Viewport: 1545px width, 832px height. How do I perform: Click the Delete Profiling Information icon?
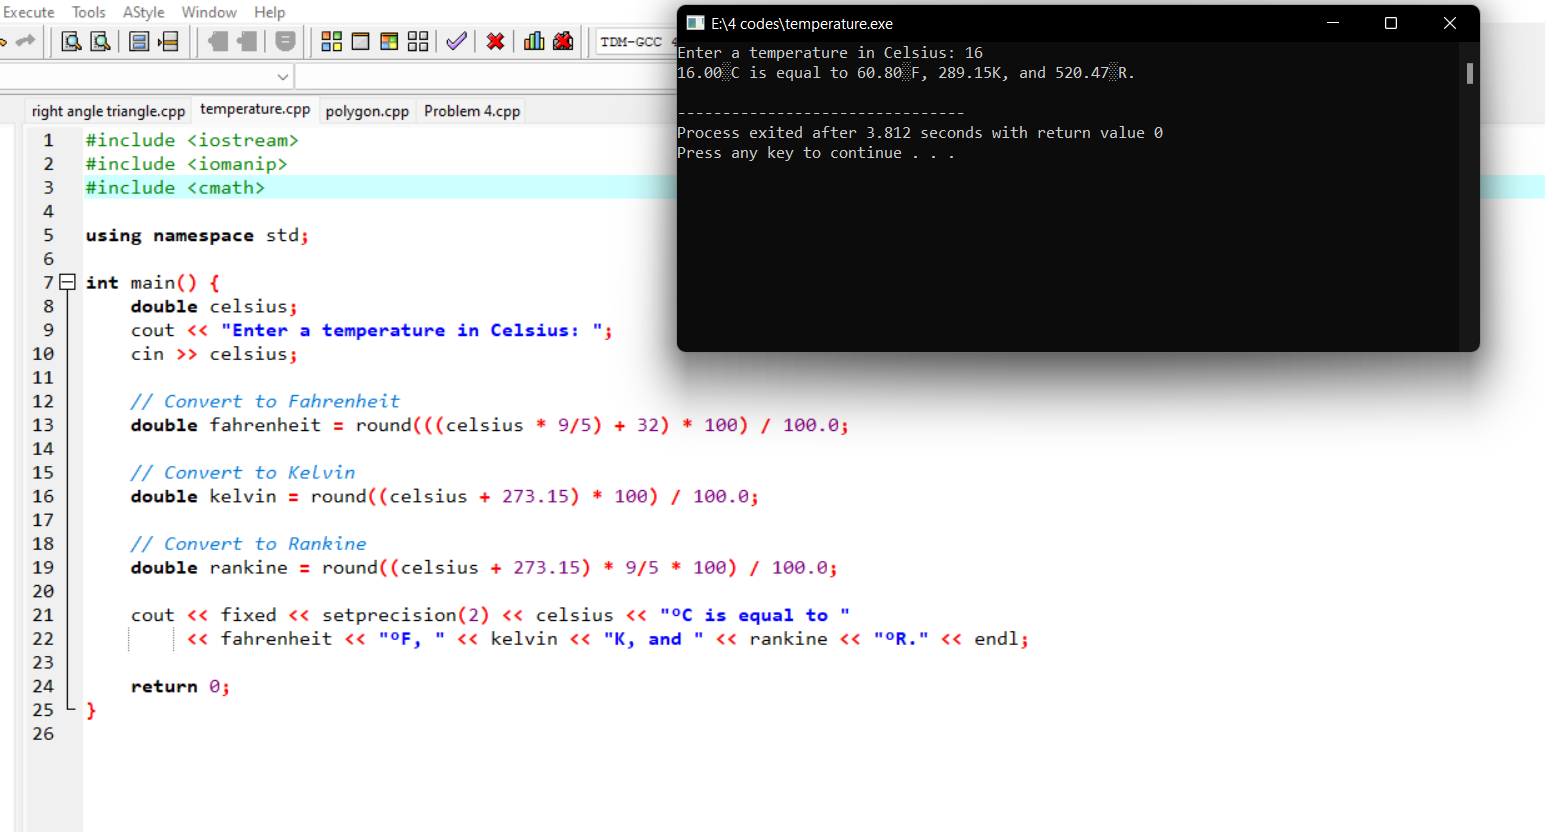tap(564, 41)
